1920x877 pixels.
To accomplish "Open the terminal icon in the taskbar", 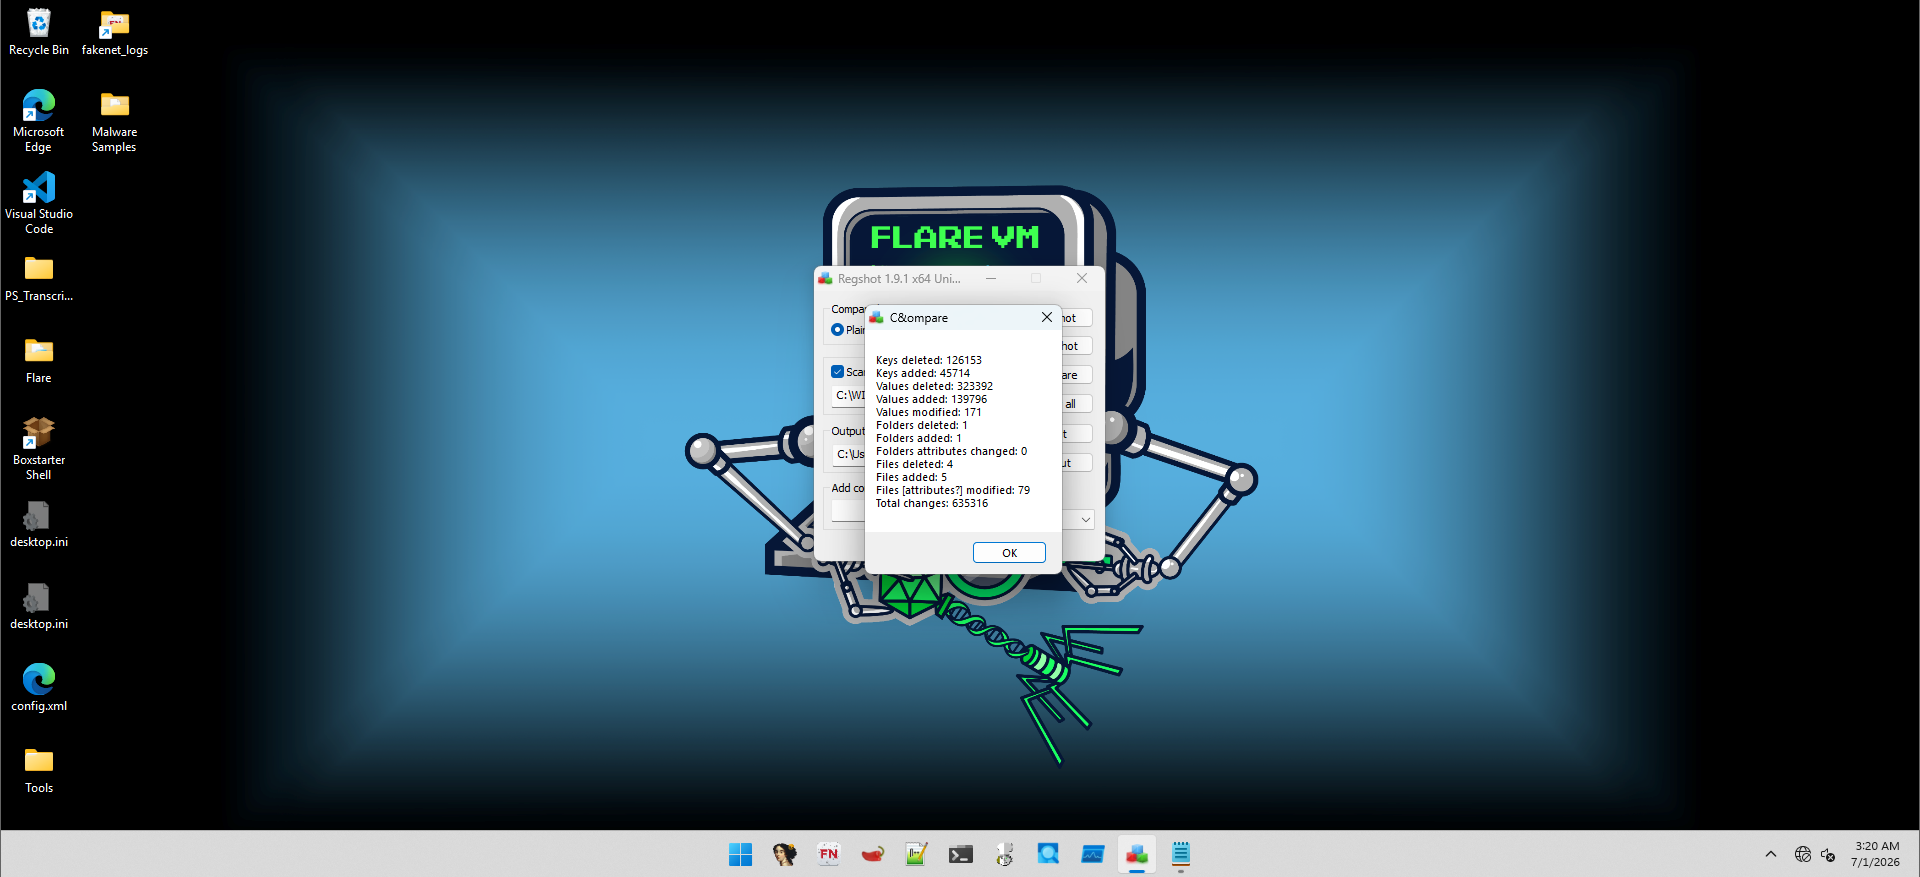I will (960, 854).
